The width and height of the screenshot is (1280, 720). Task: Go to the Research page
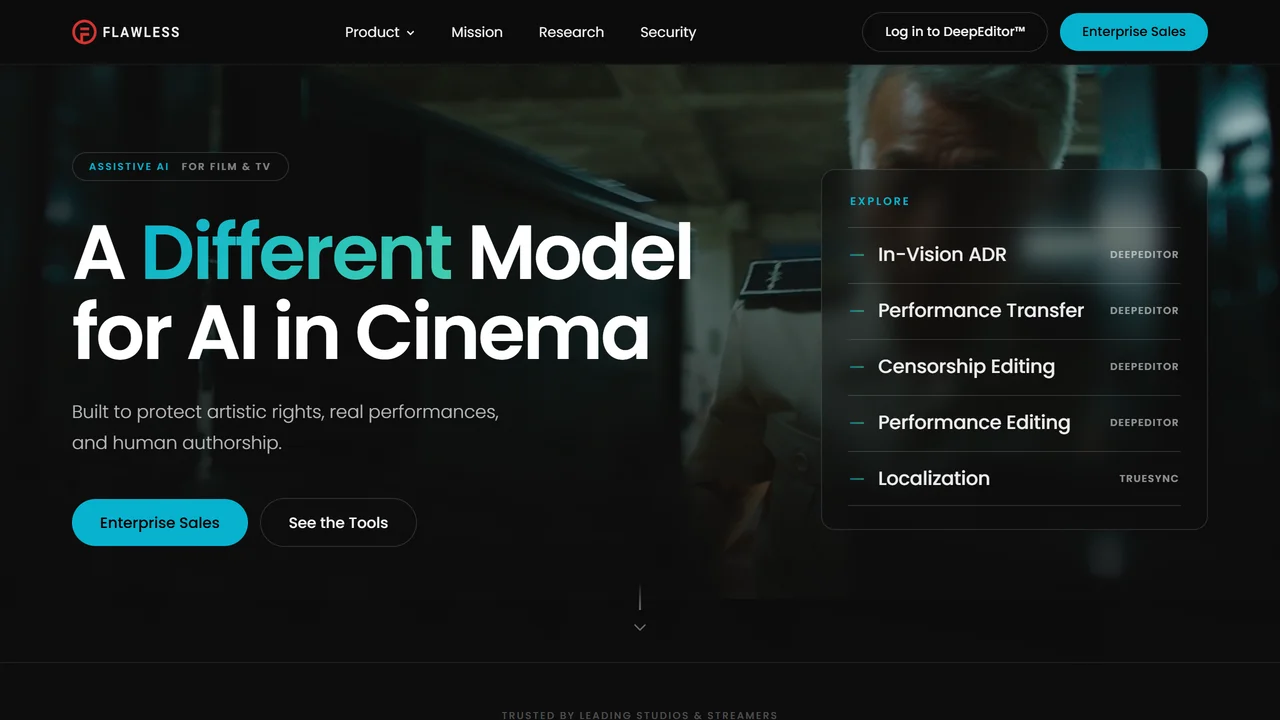(571, 32)
